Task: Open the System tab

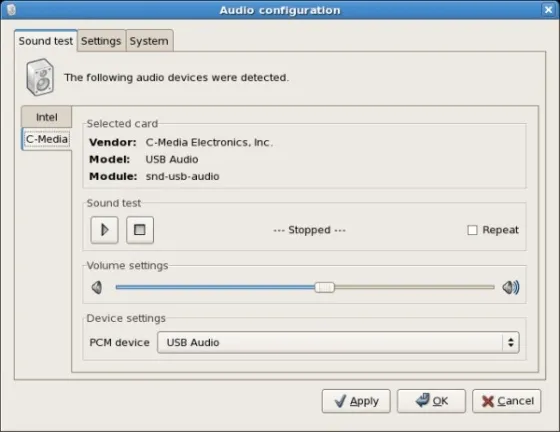Action: point(149,41)
